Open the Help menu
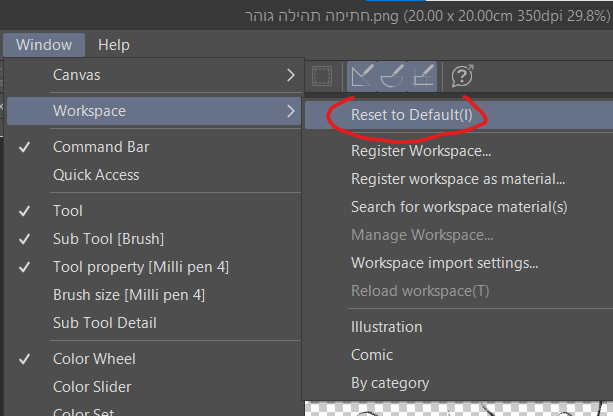Image resolution: width=613 pixels, height=416 pixels. pos(114,45)
